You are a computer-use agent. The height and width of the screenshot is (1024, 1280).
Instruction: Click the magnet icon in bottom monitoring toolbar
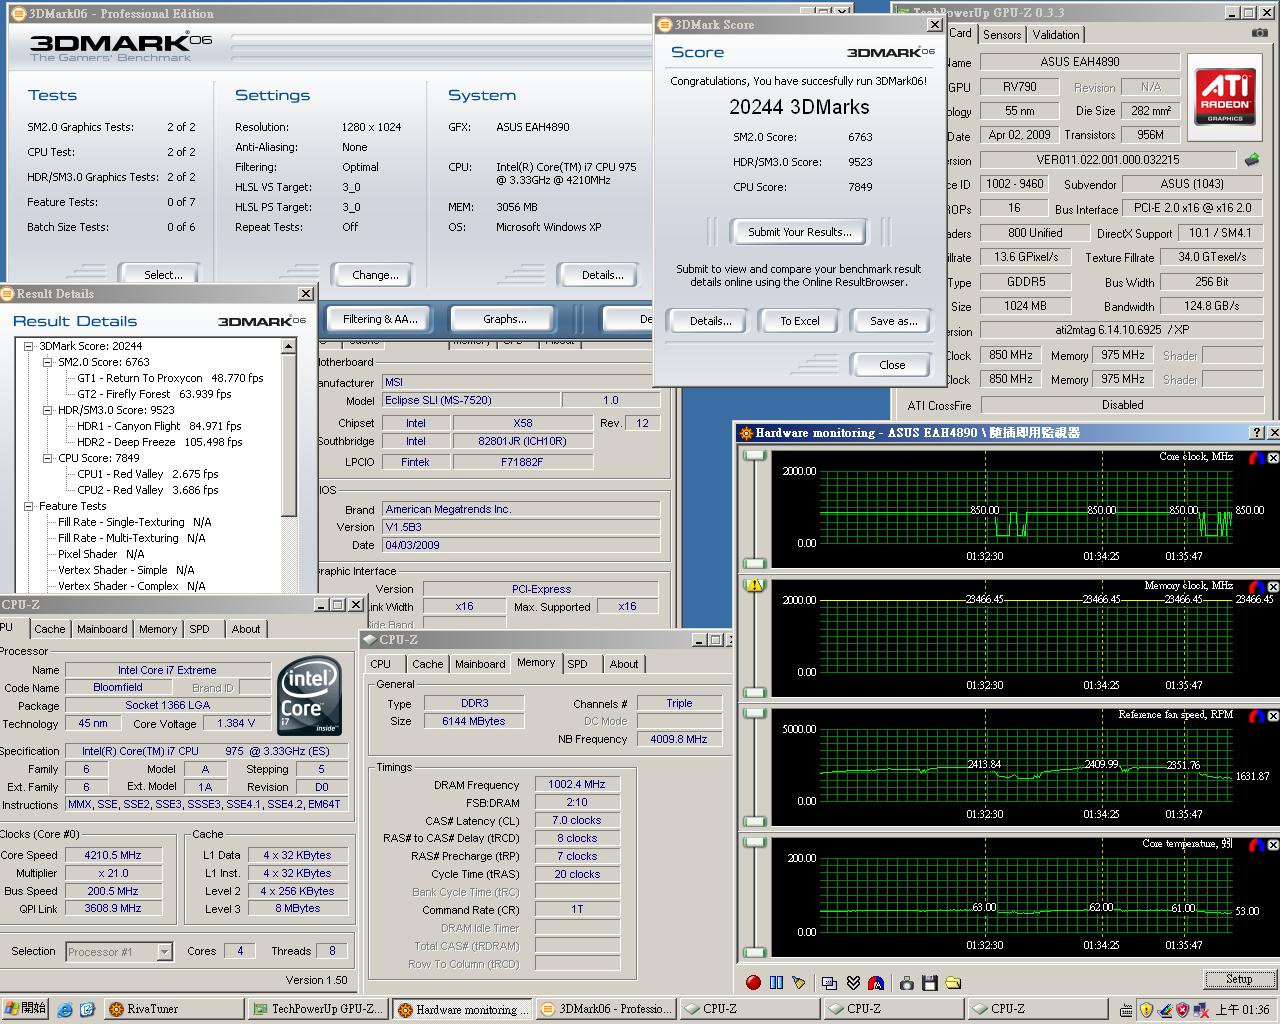(876, 983)
